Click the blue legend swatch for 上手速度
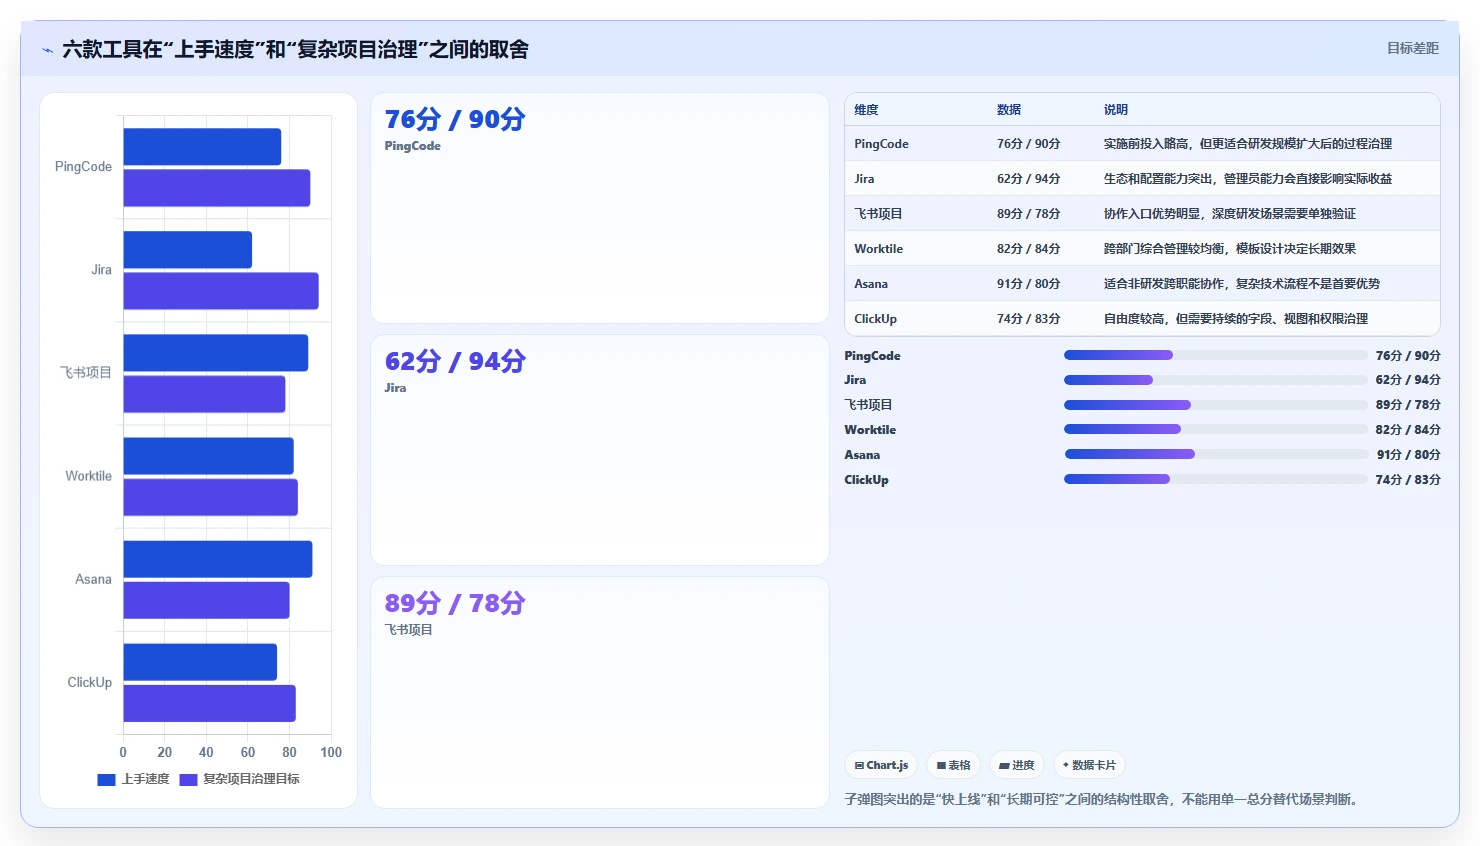The image size is (1480, 846). [x=106, y=779]
